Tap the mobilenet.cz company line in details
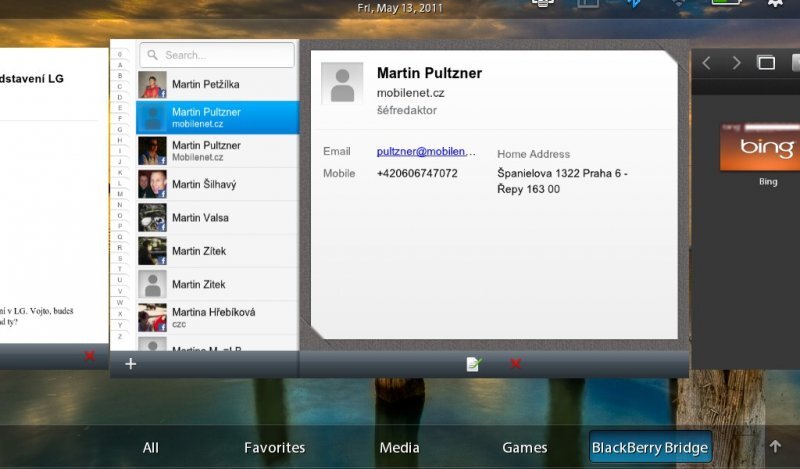The height and width of the screenshot is (469, 800). pyautogui.click(x=410, y=93)
